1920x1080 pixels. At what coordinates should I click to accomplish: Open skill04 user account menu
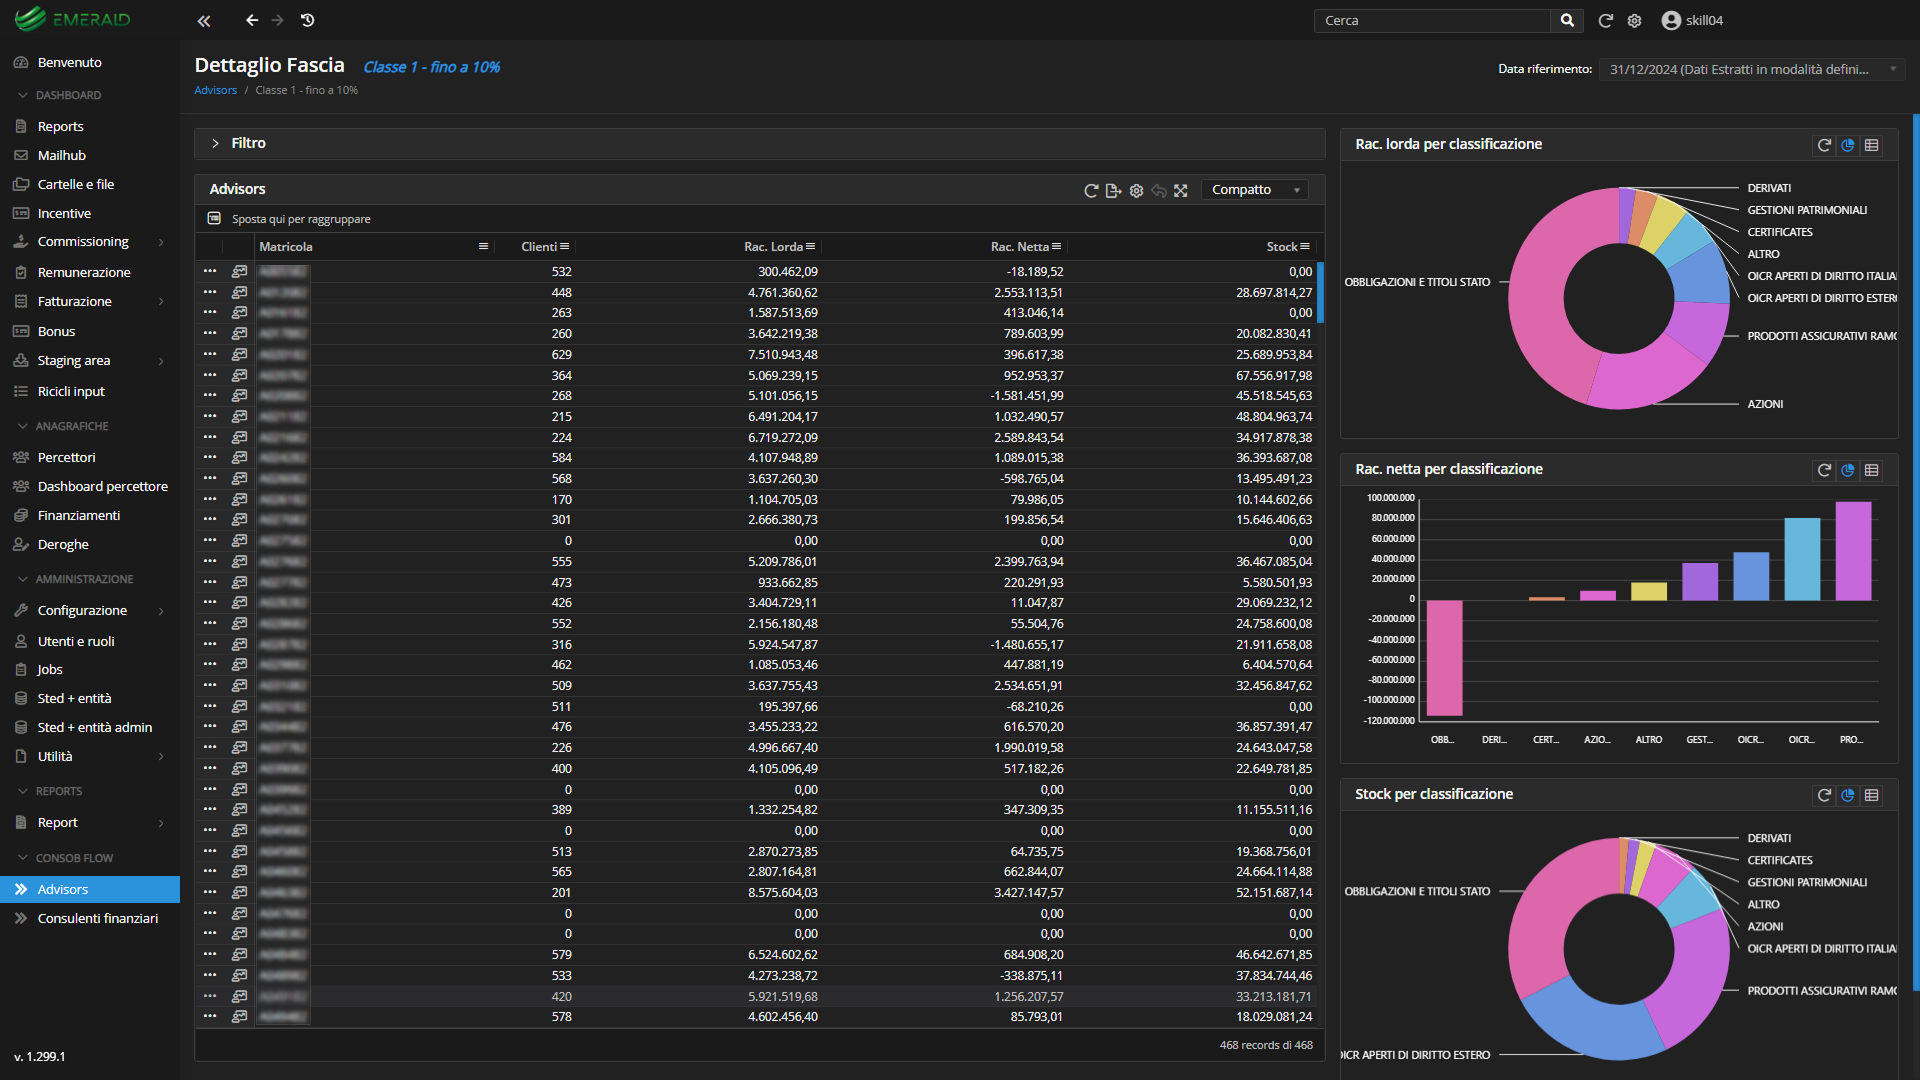coord(1692,20)
